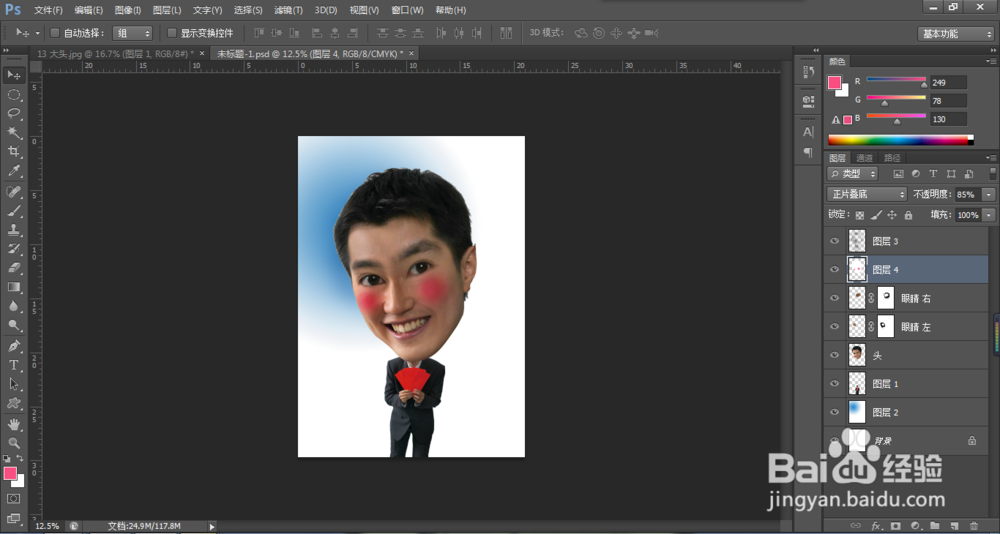Screen dimensions: 1000x534
Task: Open the 滤镜(T) menu
Action: tap(288, 10)
